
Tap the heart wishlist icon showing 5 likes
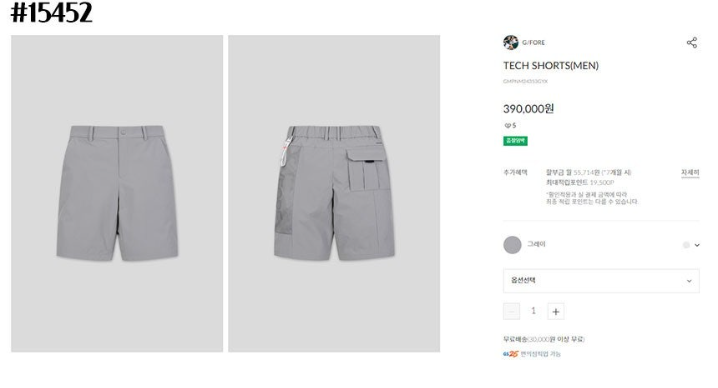tap(507, 125)
